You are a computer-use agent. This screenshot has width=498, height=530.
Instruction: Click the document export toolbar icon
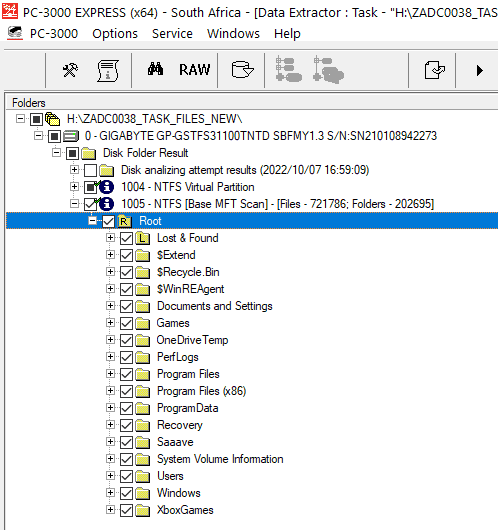tap(434, 70)
